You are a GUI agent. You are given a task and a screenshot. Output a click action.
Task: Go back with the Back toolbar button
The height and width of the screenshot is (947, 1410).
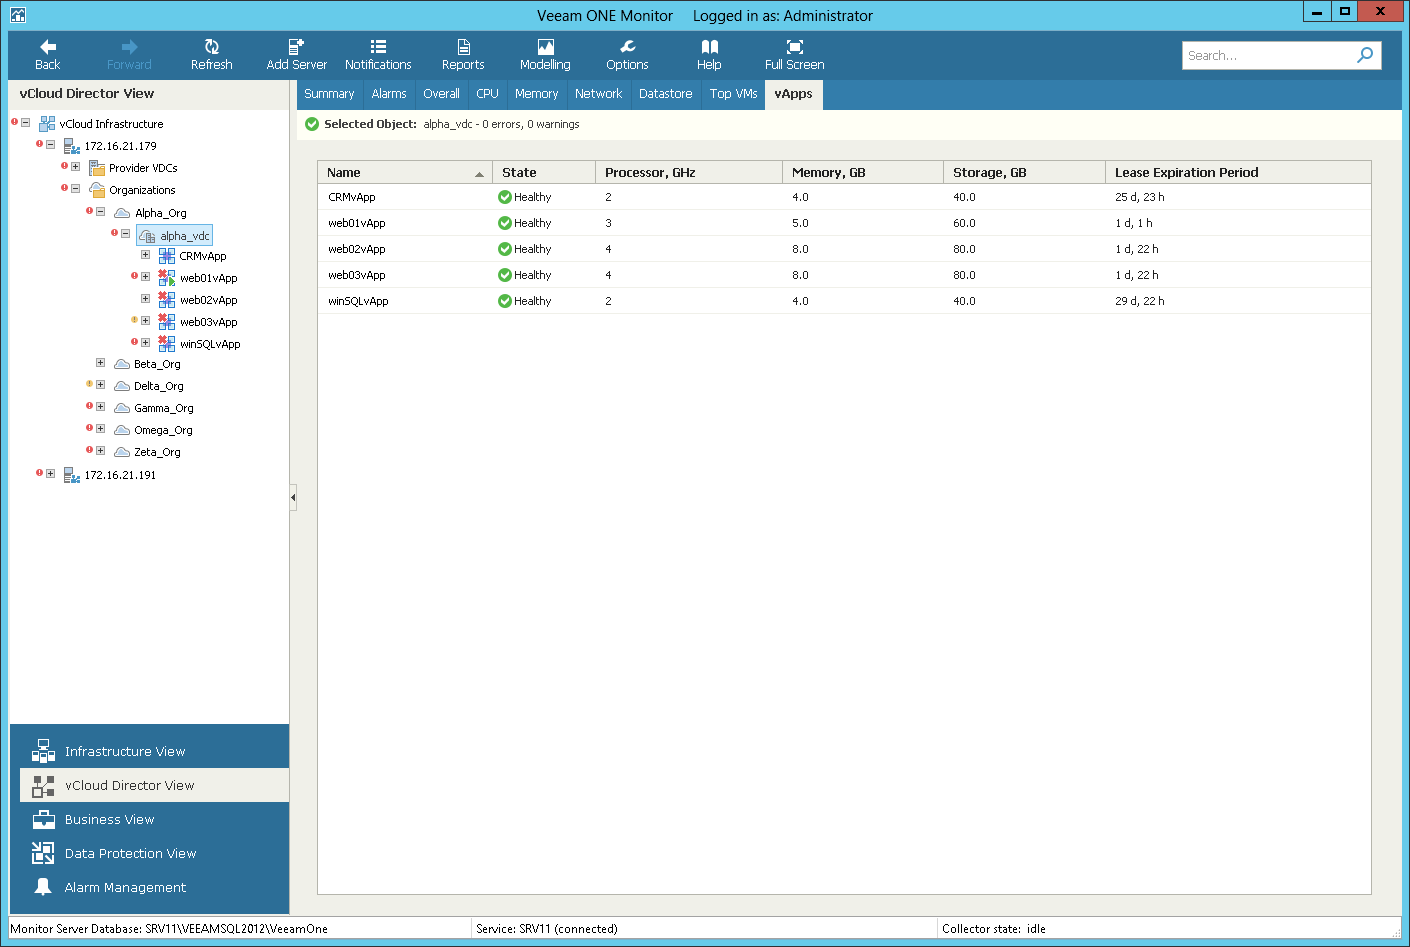pyautogui.click(x=47, y=55)
